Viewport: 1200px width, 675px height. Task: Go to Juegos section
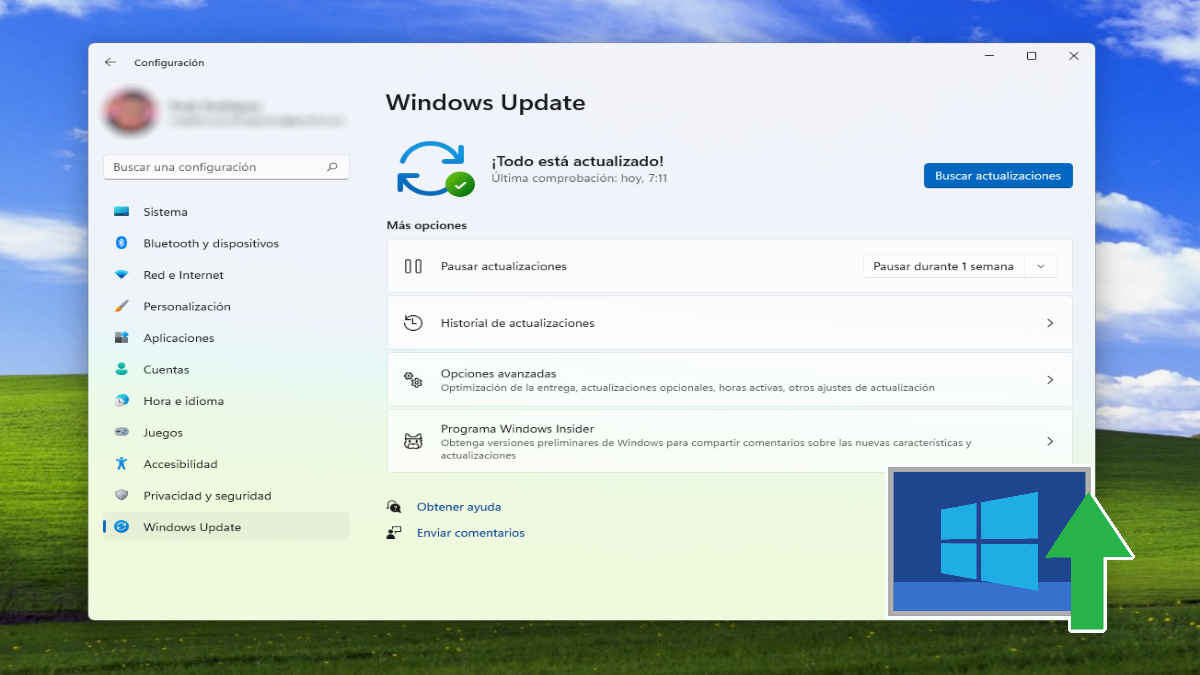point(227,432)
